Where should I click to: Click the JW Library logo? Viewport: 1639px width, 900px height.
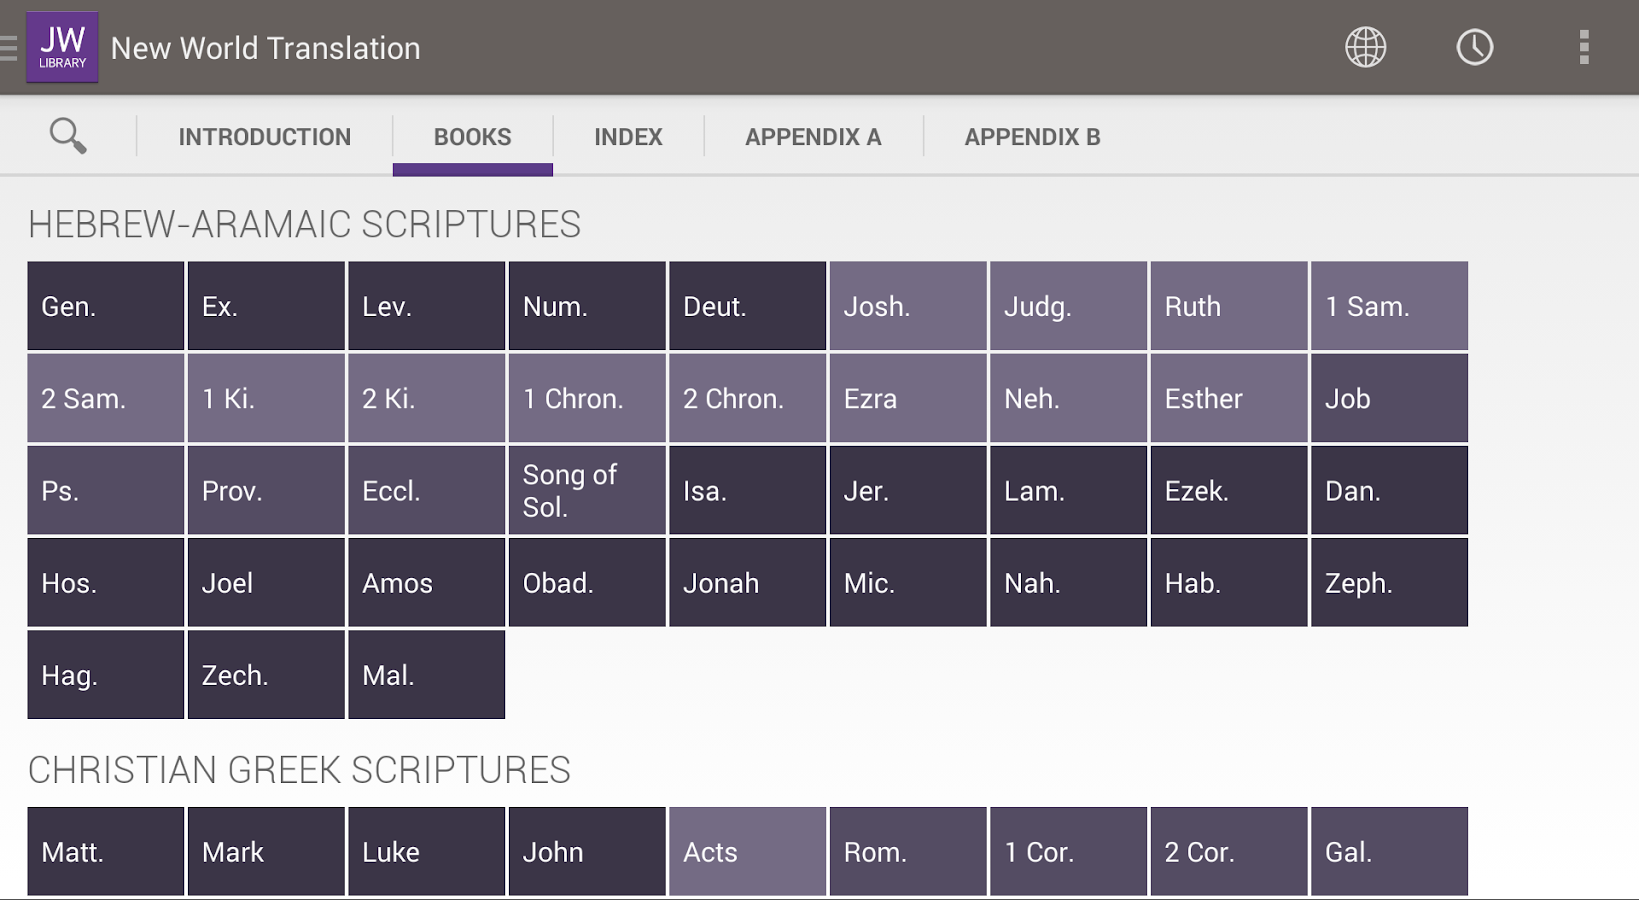[x=62, y=47]
